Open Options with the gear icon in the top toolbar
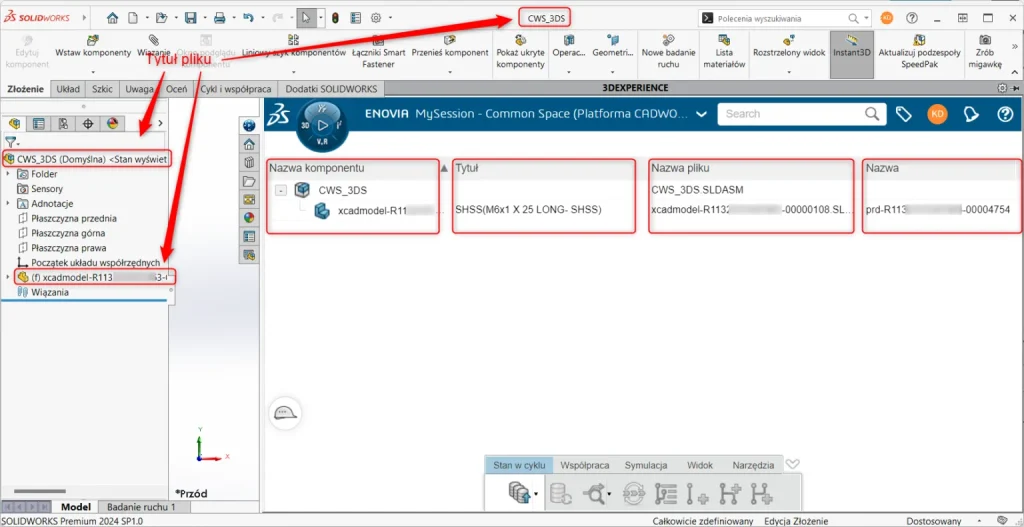1024x527 pixels. 376,18
